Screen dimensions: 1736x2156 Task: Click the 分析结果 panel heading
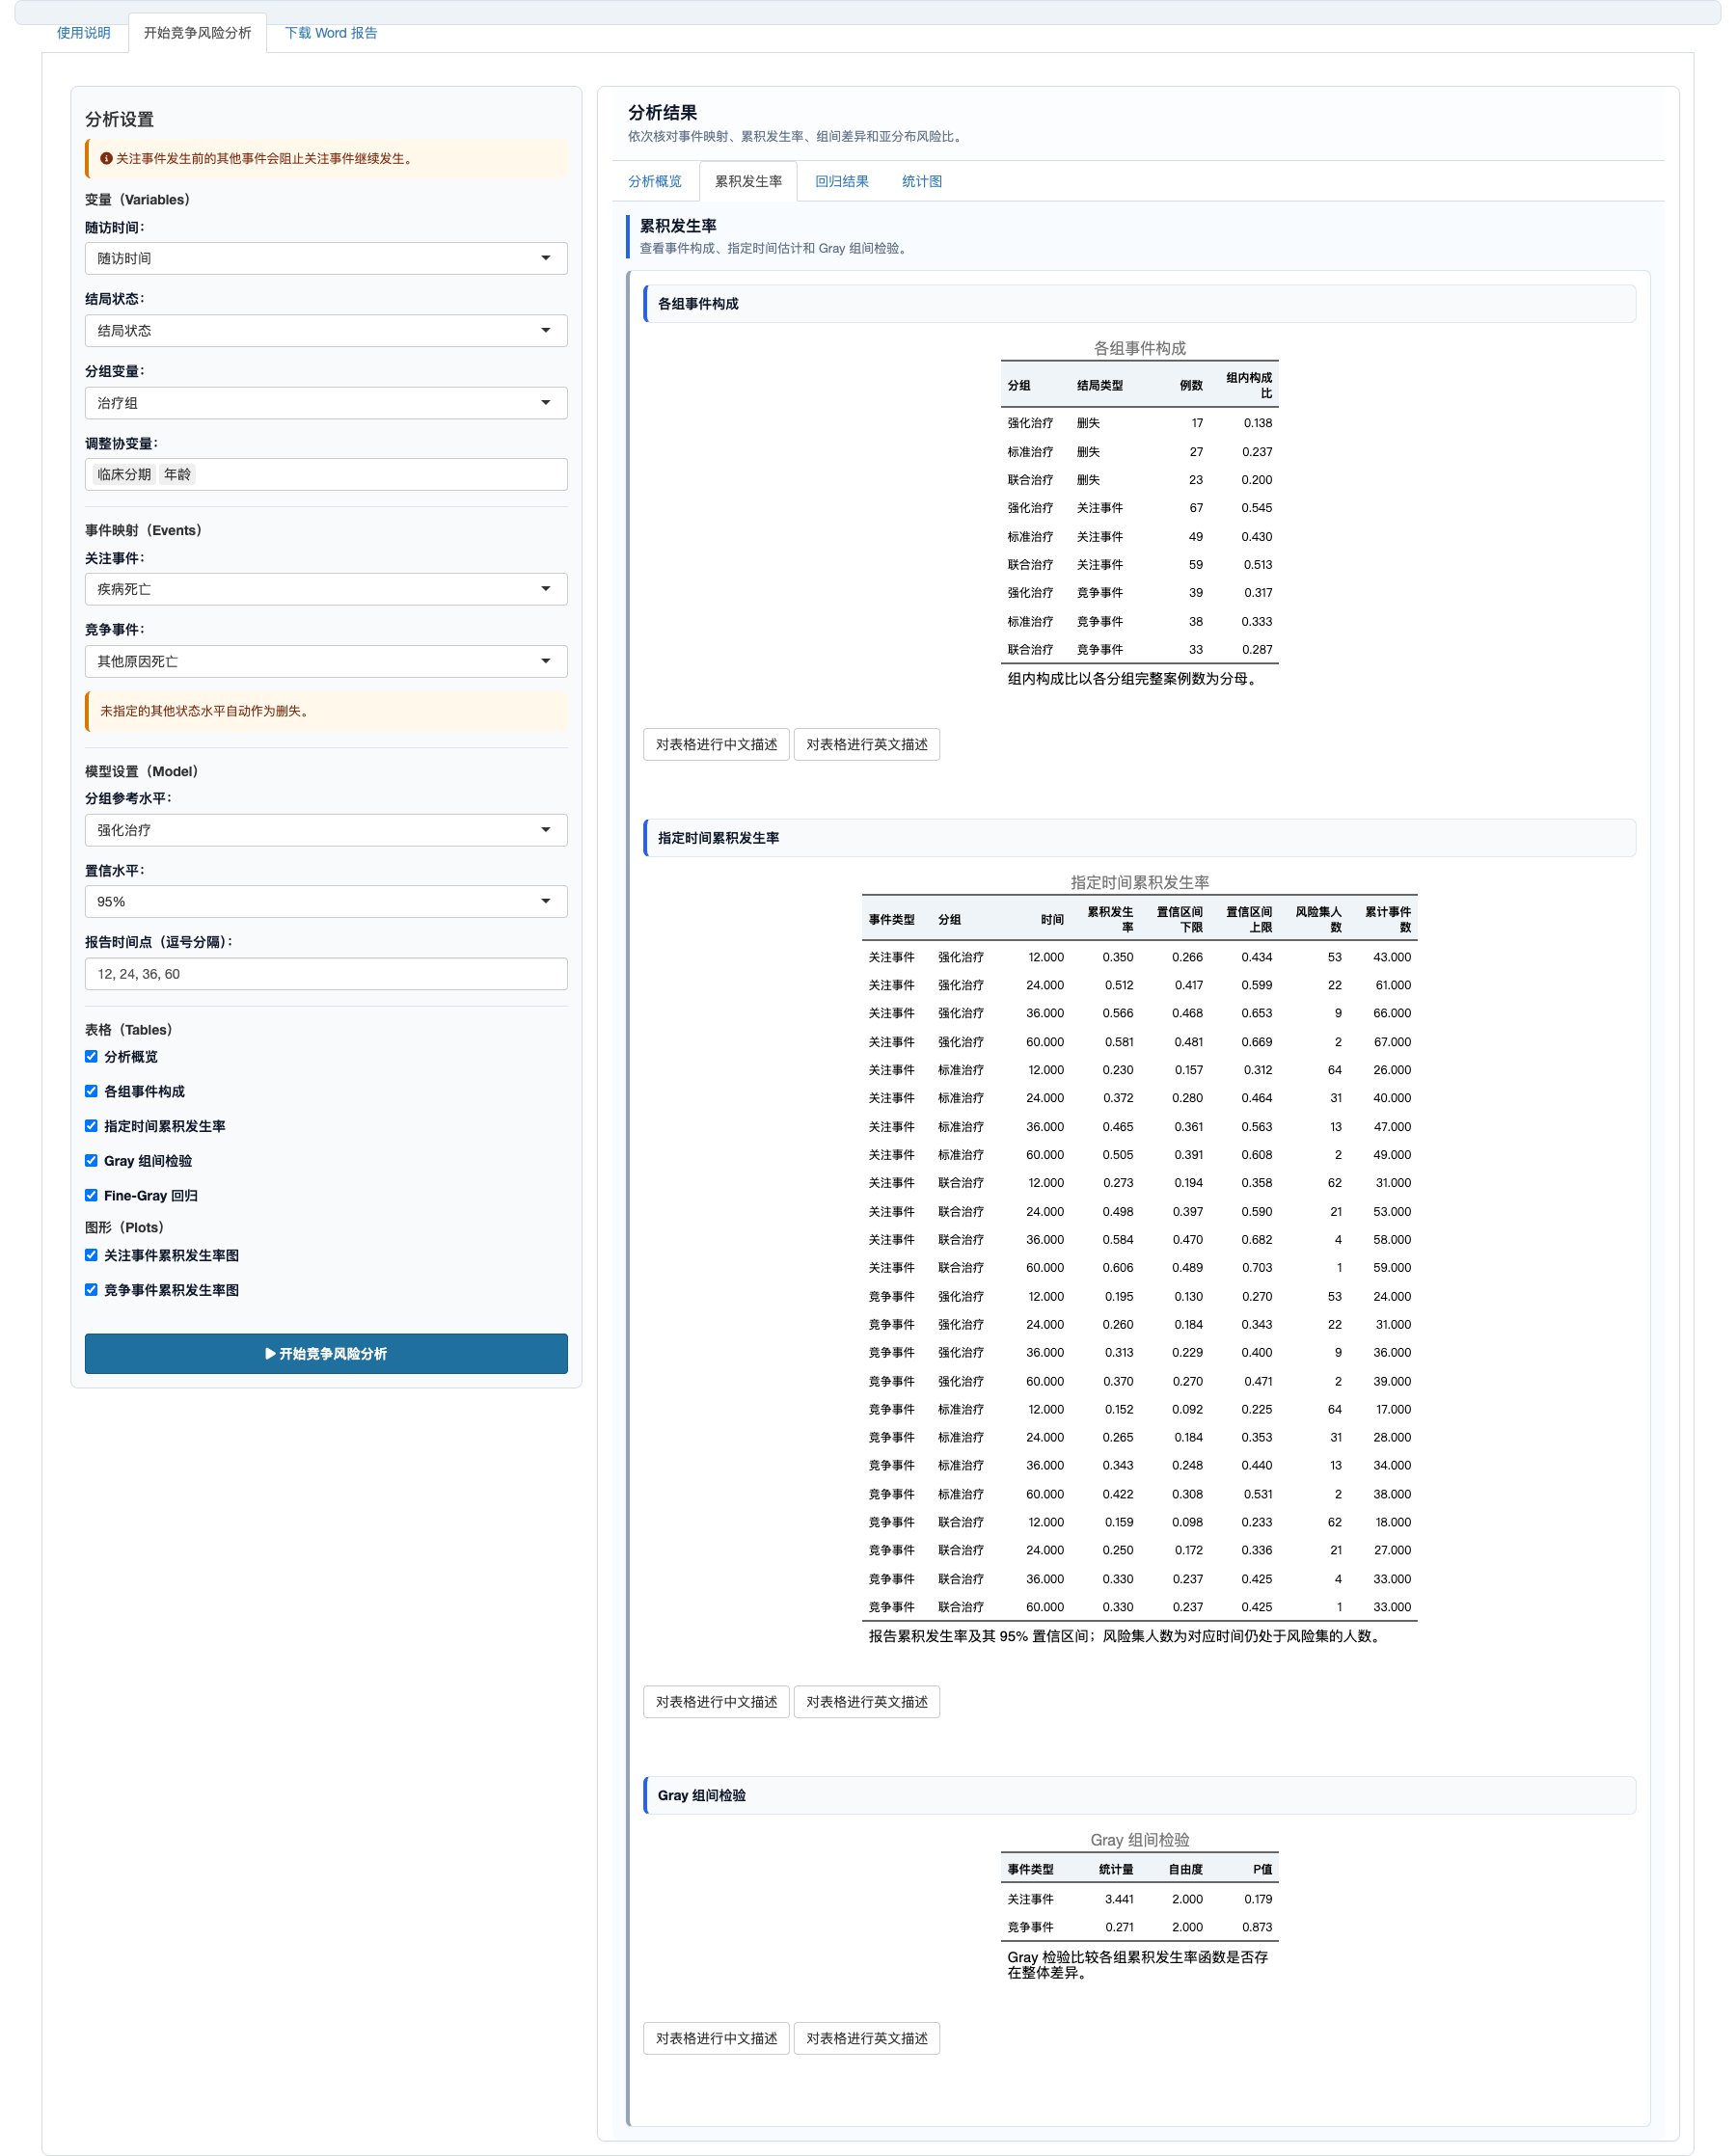(662, 113)
